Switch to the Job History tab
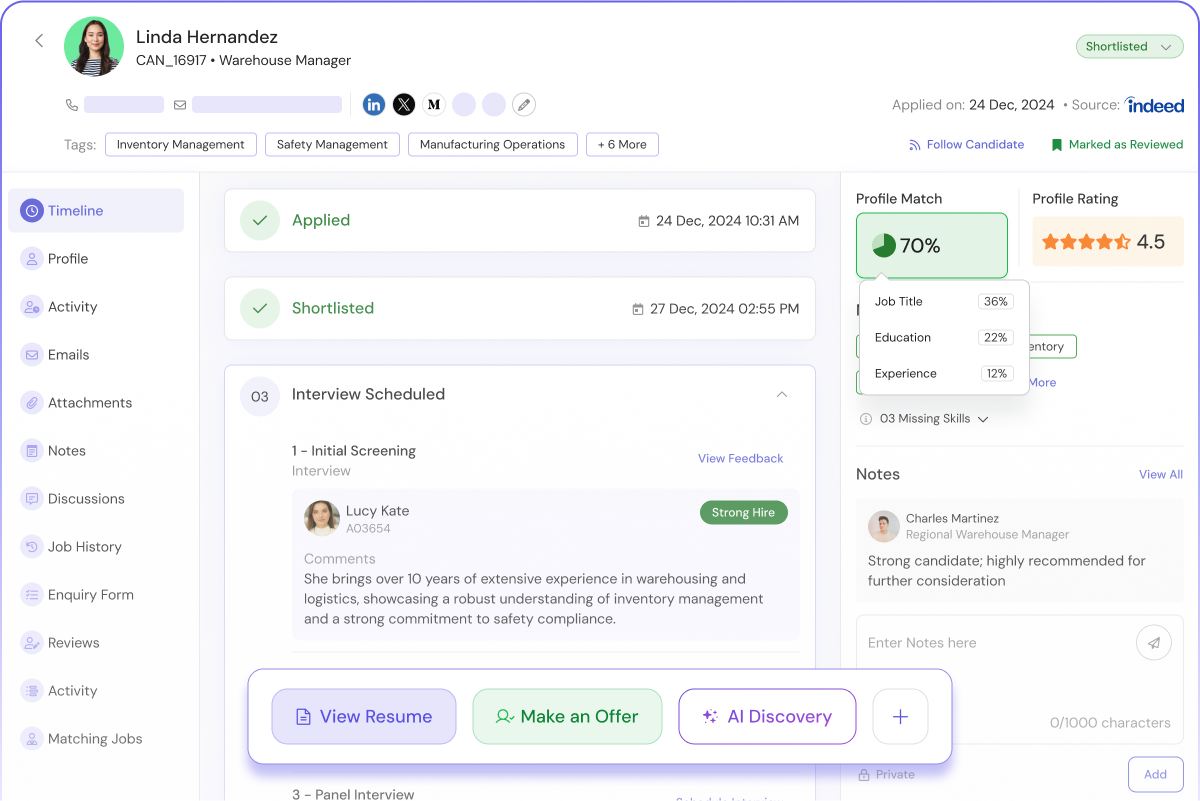Image resolution: width=1200 pixels, height=801 pixels. click(84, 547)
